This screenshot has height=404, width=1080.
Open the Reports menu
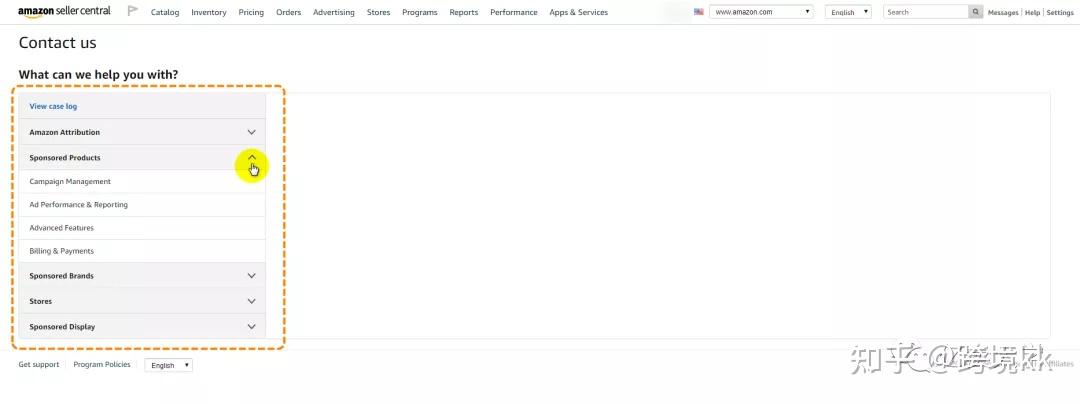(x=464, y=12)
